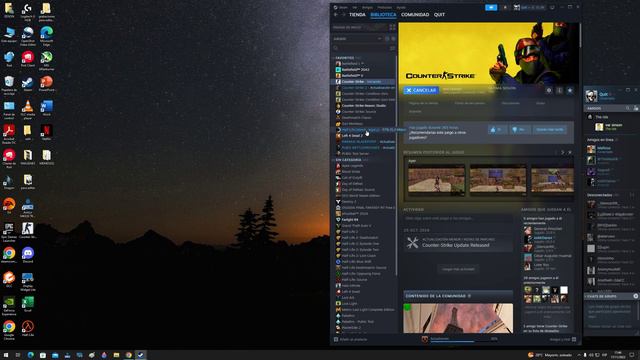Viewport: 640px width, 360px height.
Task: Collapse the FAVORITOS category
Action: [x=345, y=58]
